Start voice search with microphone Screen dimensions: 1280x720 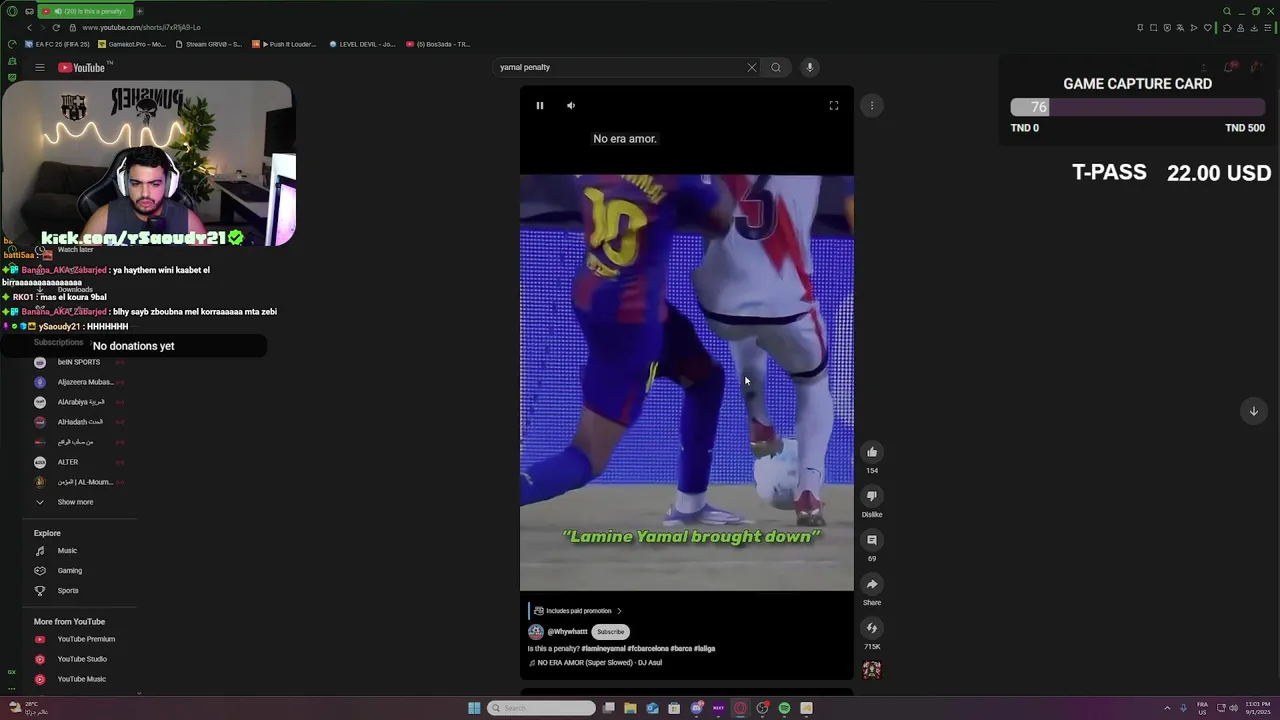point(810,67)
